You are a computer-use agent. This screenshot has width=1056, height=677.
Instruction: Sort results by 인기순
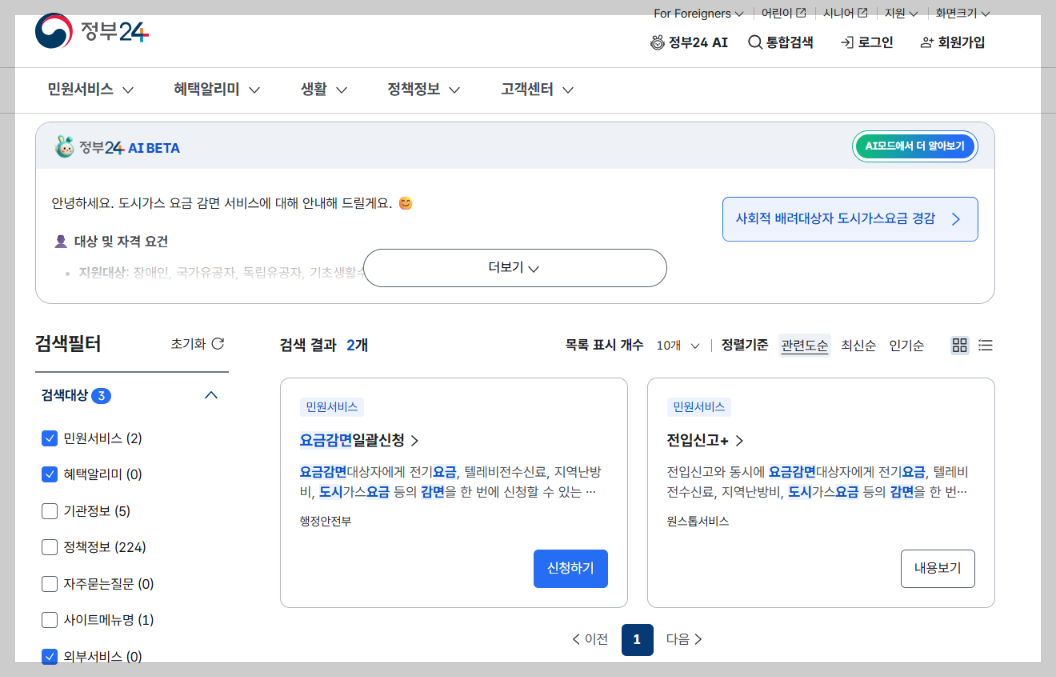[906, 346]
